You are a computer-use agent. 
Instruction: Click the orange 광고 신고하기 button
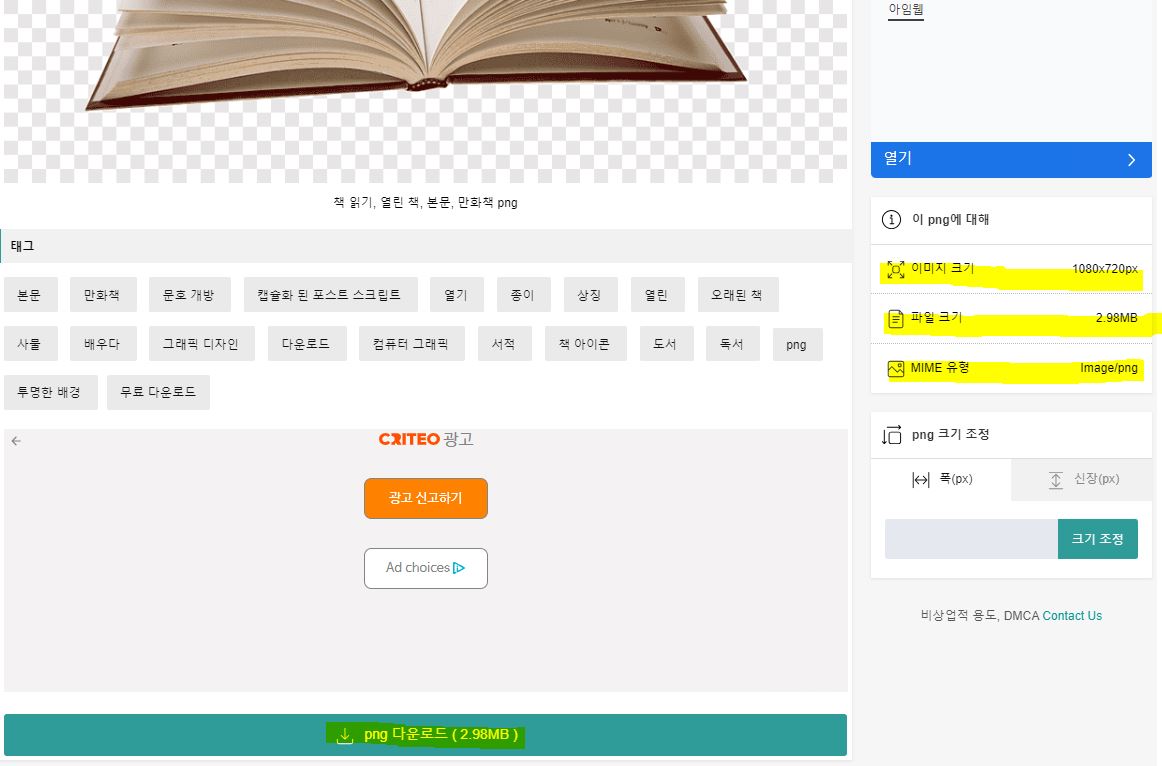pyautogui.click(x=425, y=499)
